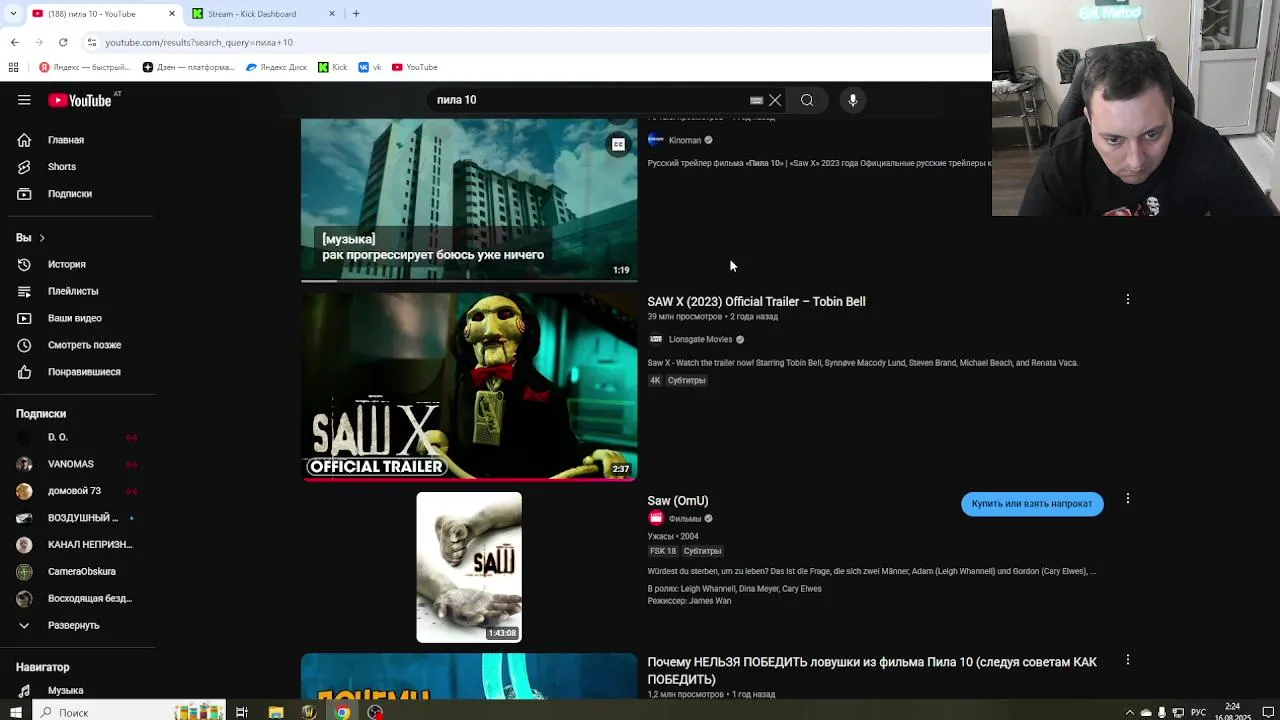This screenshot has width=1280, height=720.
Task: Play the Kinoman trailer preview with building
Action: [x=469, y=200]
